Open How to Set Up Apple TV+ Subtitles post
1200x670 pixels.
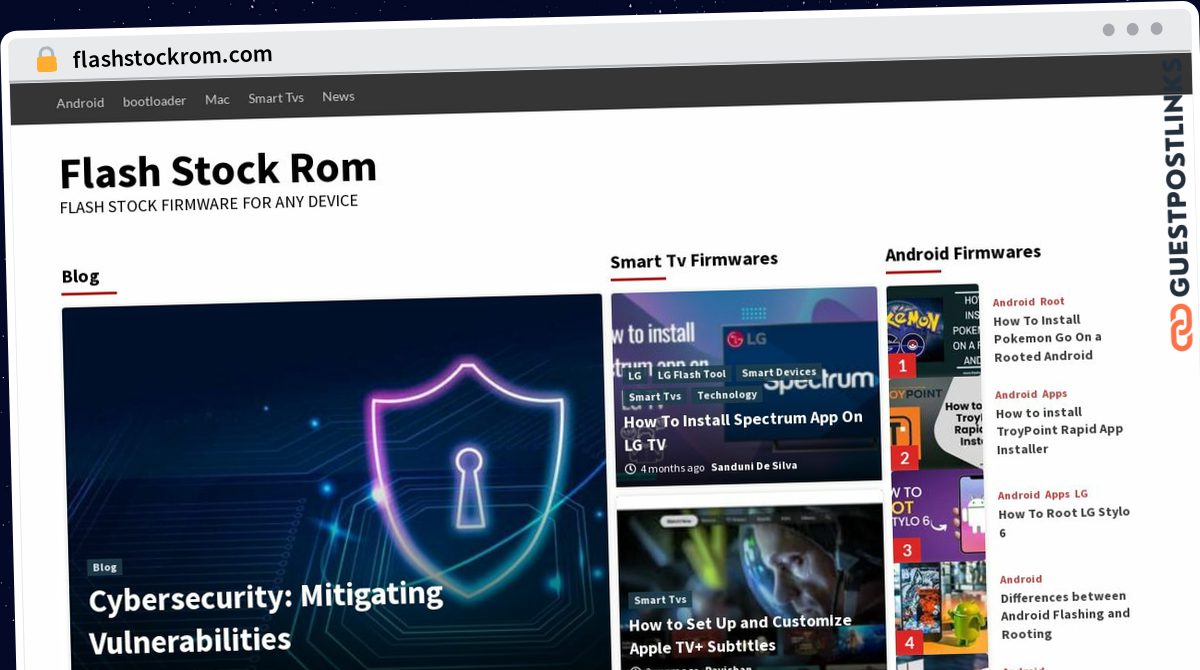pos(740,634)
